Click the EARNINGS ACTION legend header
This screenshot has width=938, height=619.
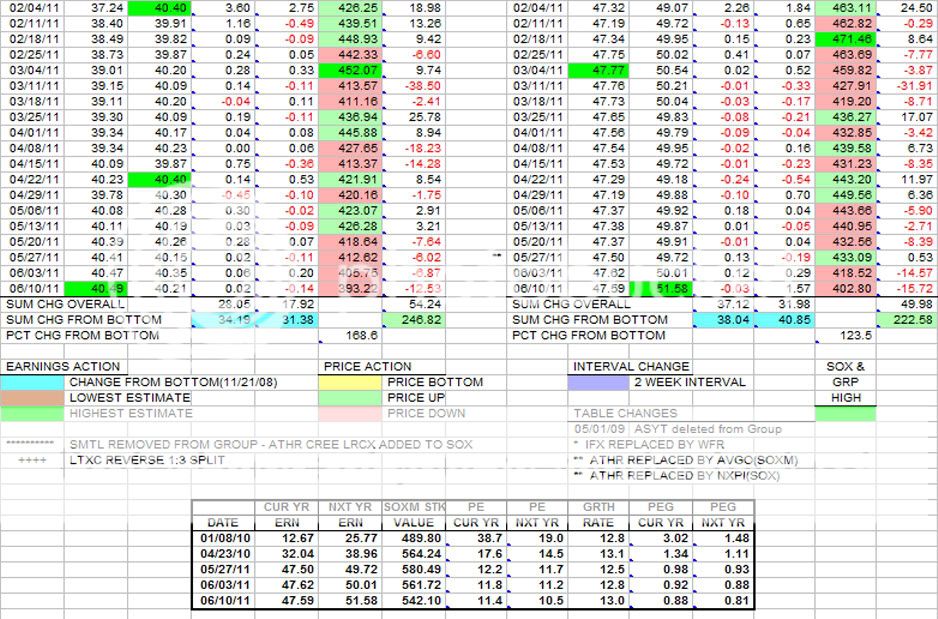[62, 366]
